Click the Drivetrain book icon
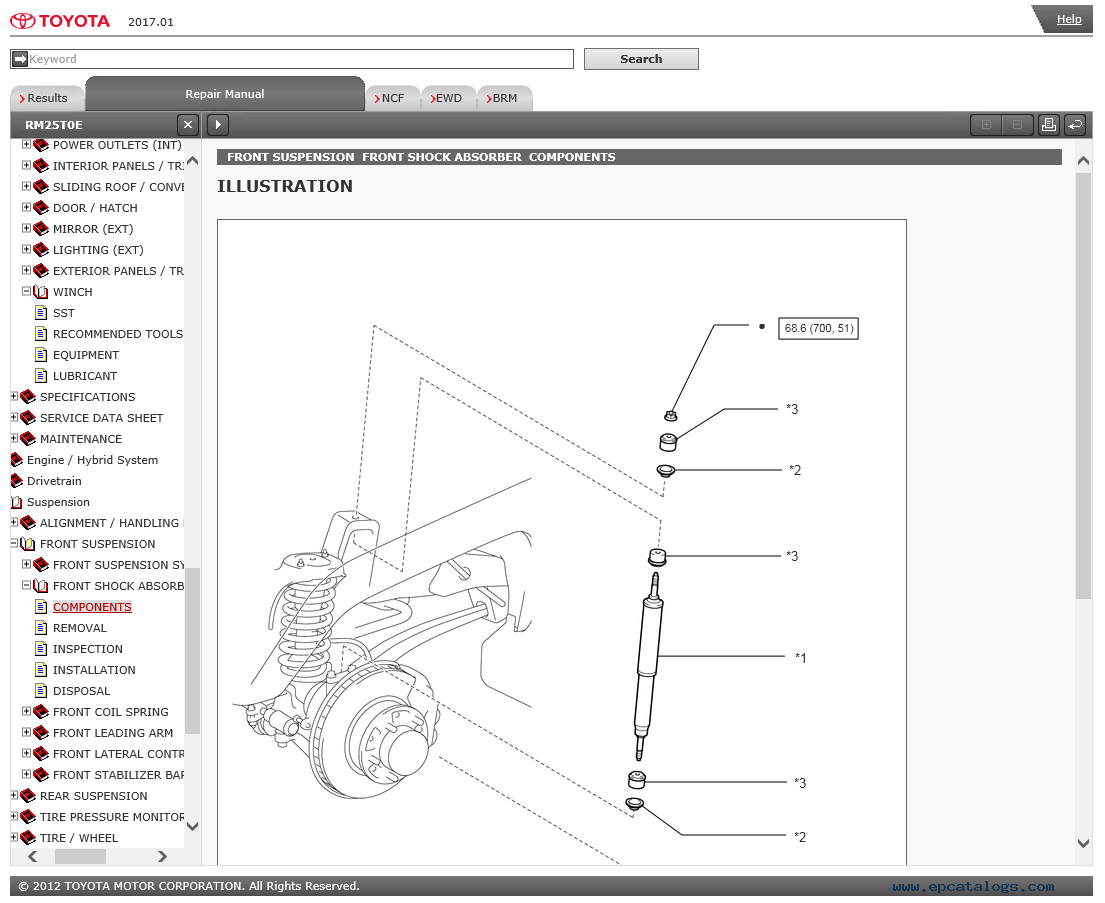The height and width of the screenshot is (903, 1105). pyautogui.click(x=17, y=481)
